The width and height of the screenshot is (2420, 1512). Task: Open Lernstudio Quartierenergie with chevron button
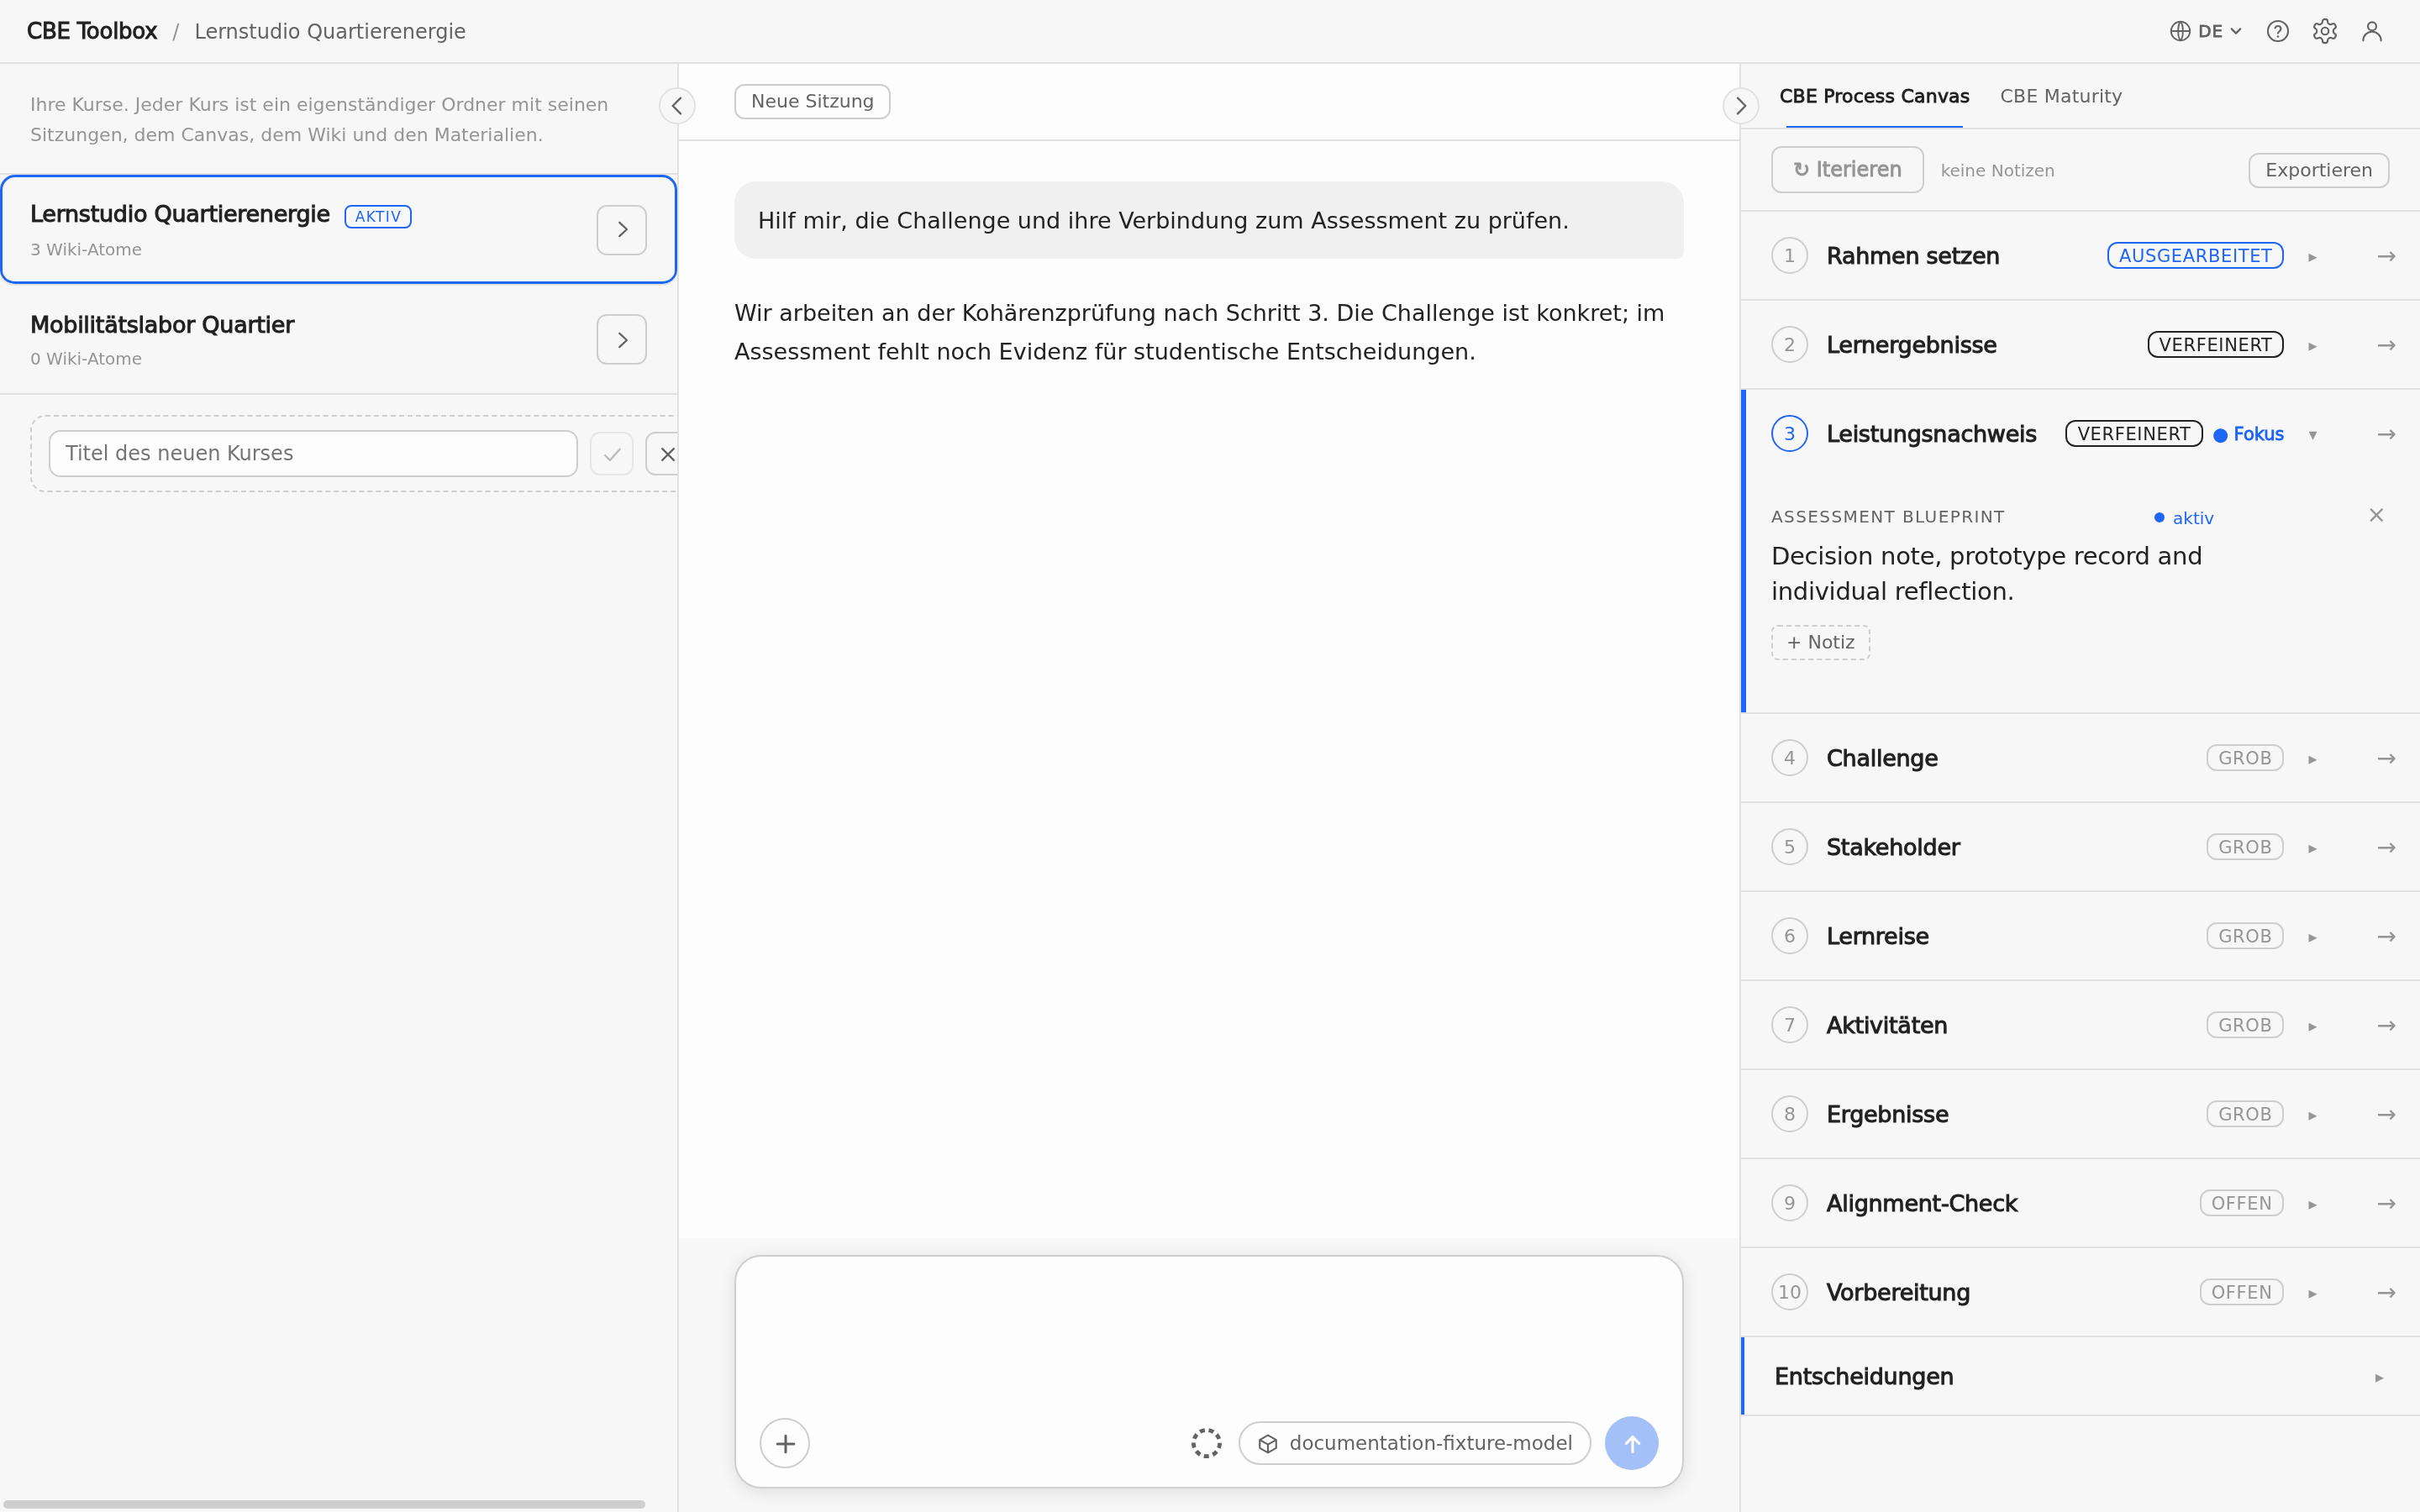(622, 230)
